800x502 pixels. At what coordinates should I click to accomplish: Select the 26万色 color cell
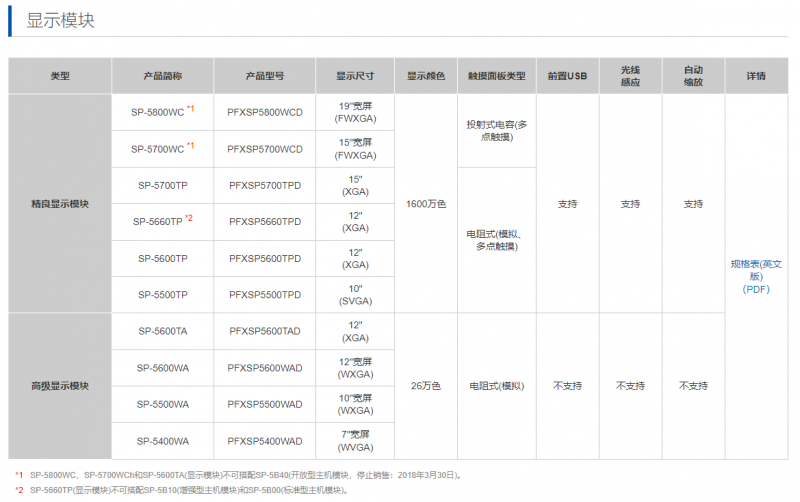tap(426, 386)
